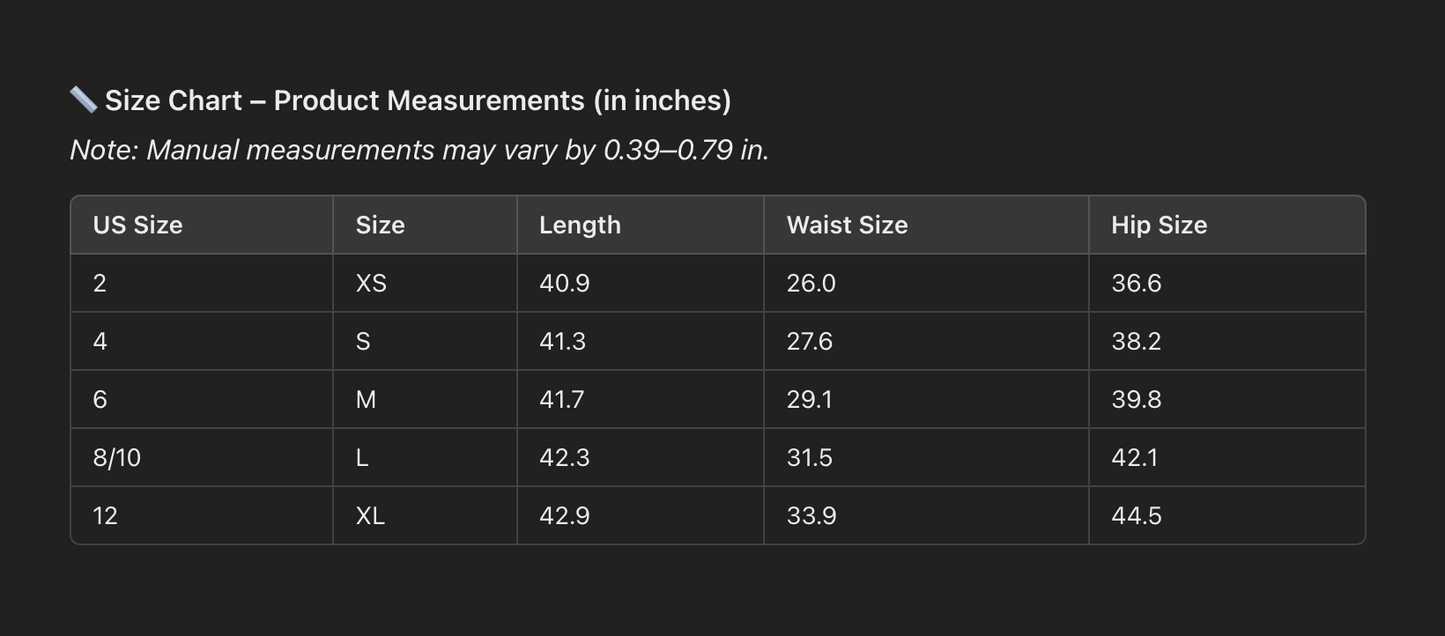Click the Waist Size column header

[x=847, y=225]
